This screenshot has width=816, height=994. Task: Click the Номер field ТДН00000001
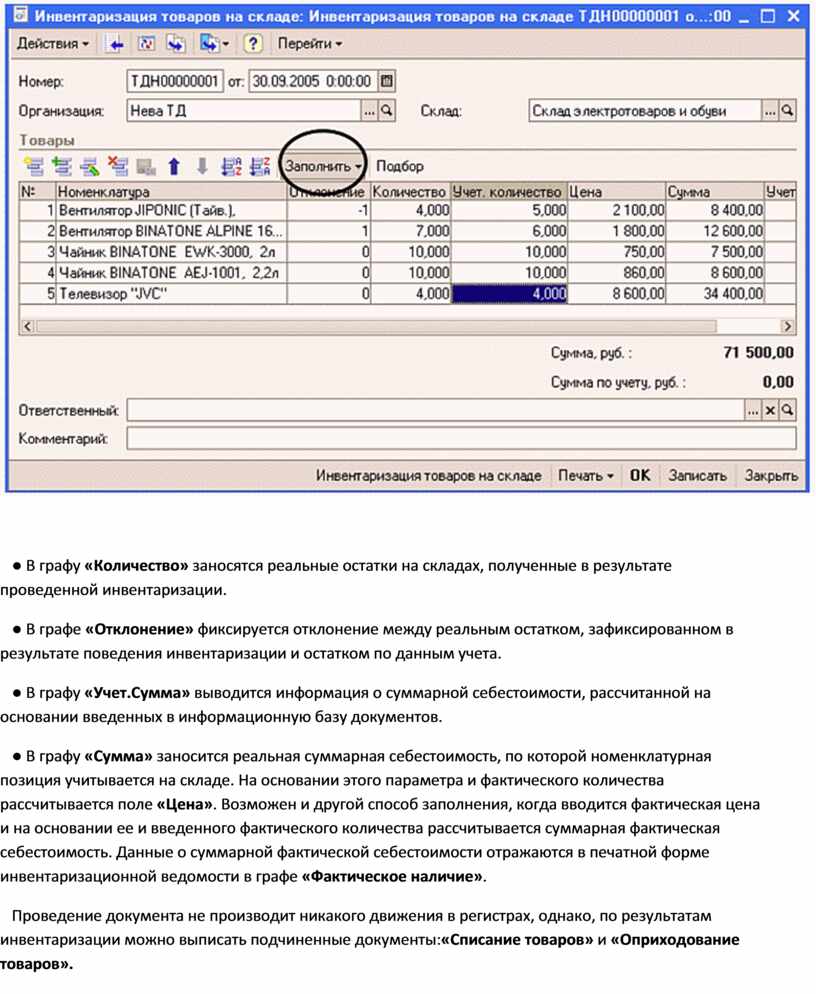175,81
